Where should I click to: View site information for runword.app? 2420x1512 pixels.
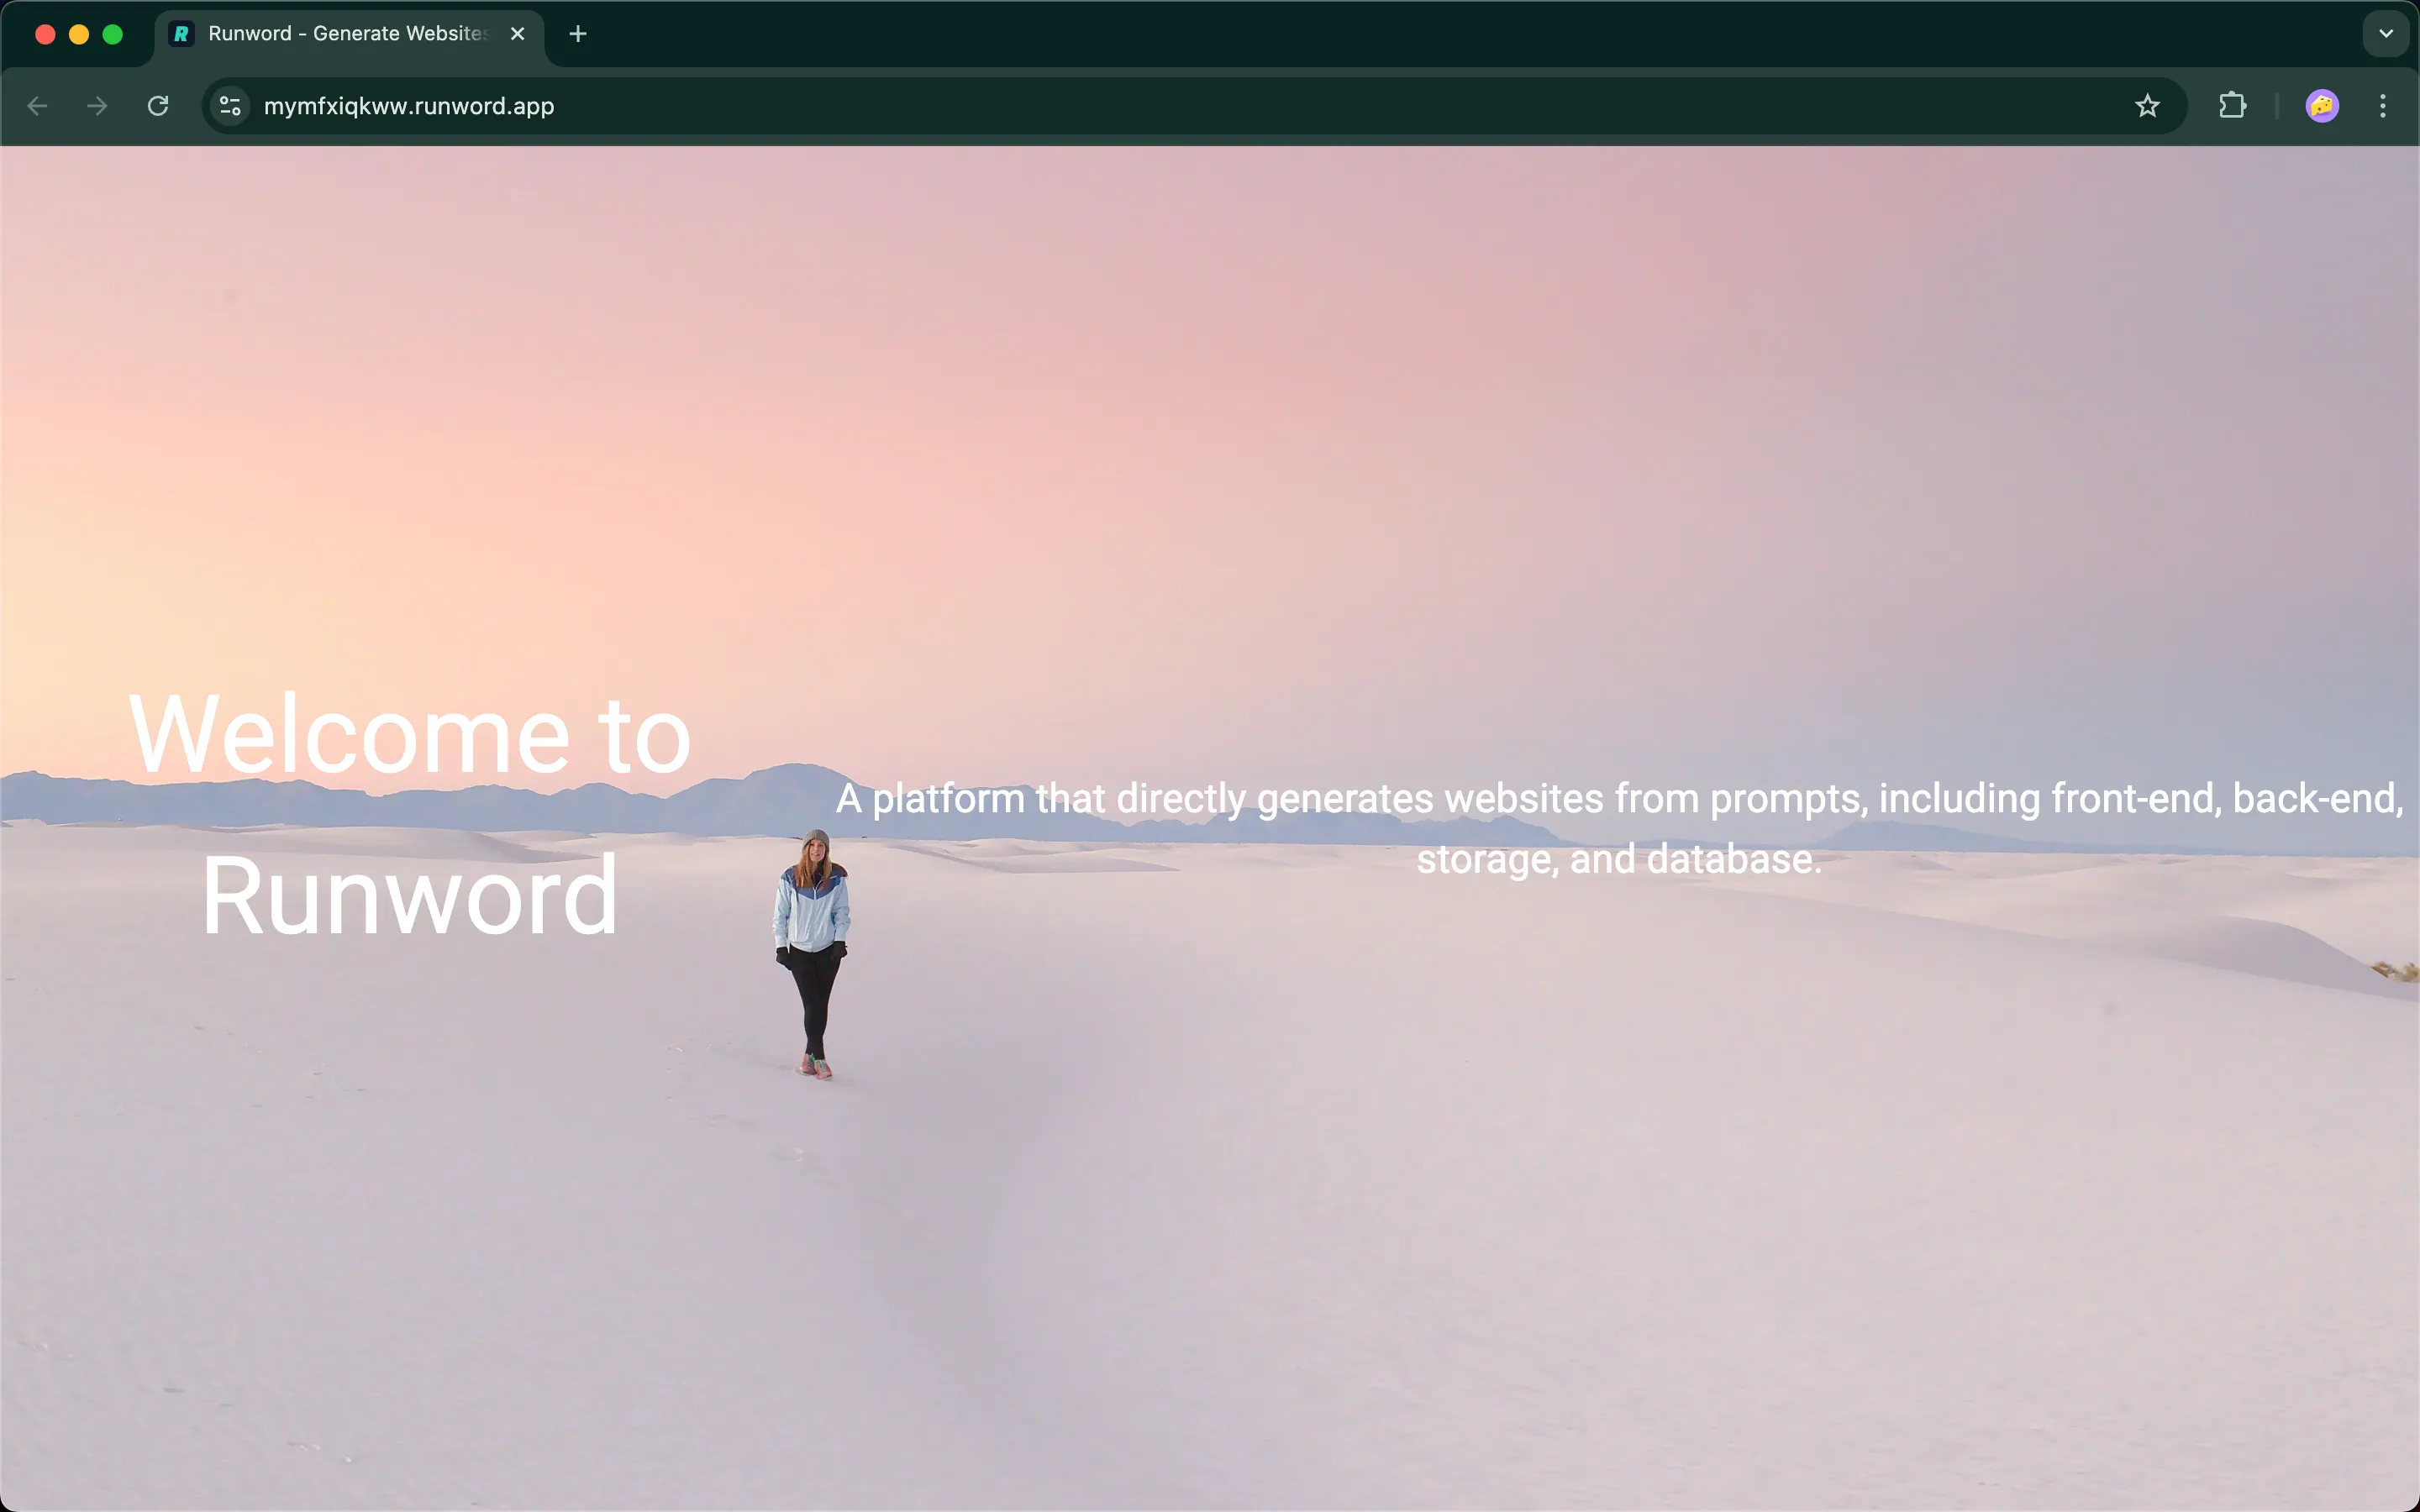click(230, 106)
